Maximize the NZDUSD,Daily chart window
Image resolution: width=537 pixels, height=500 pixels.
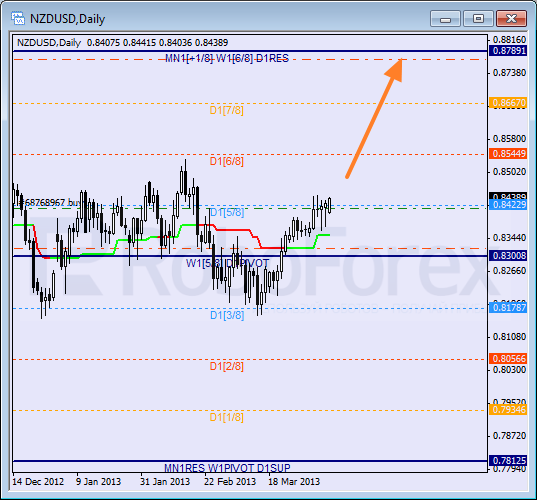click(x=478, y=18)
